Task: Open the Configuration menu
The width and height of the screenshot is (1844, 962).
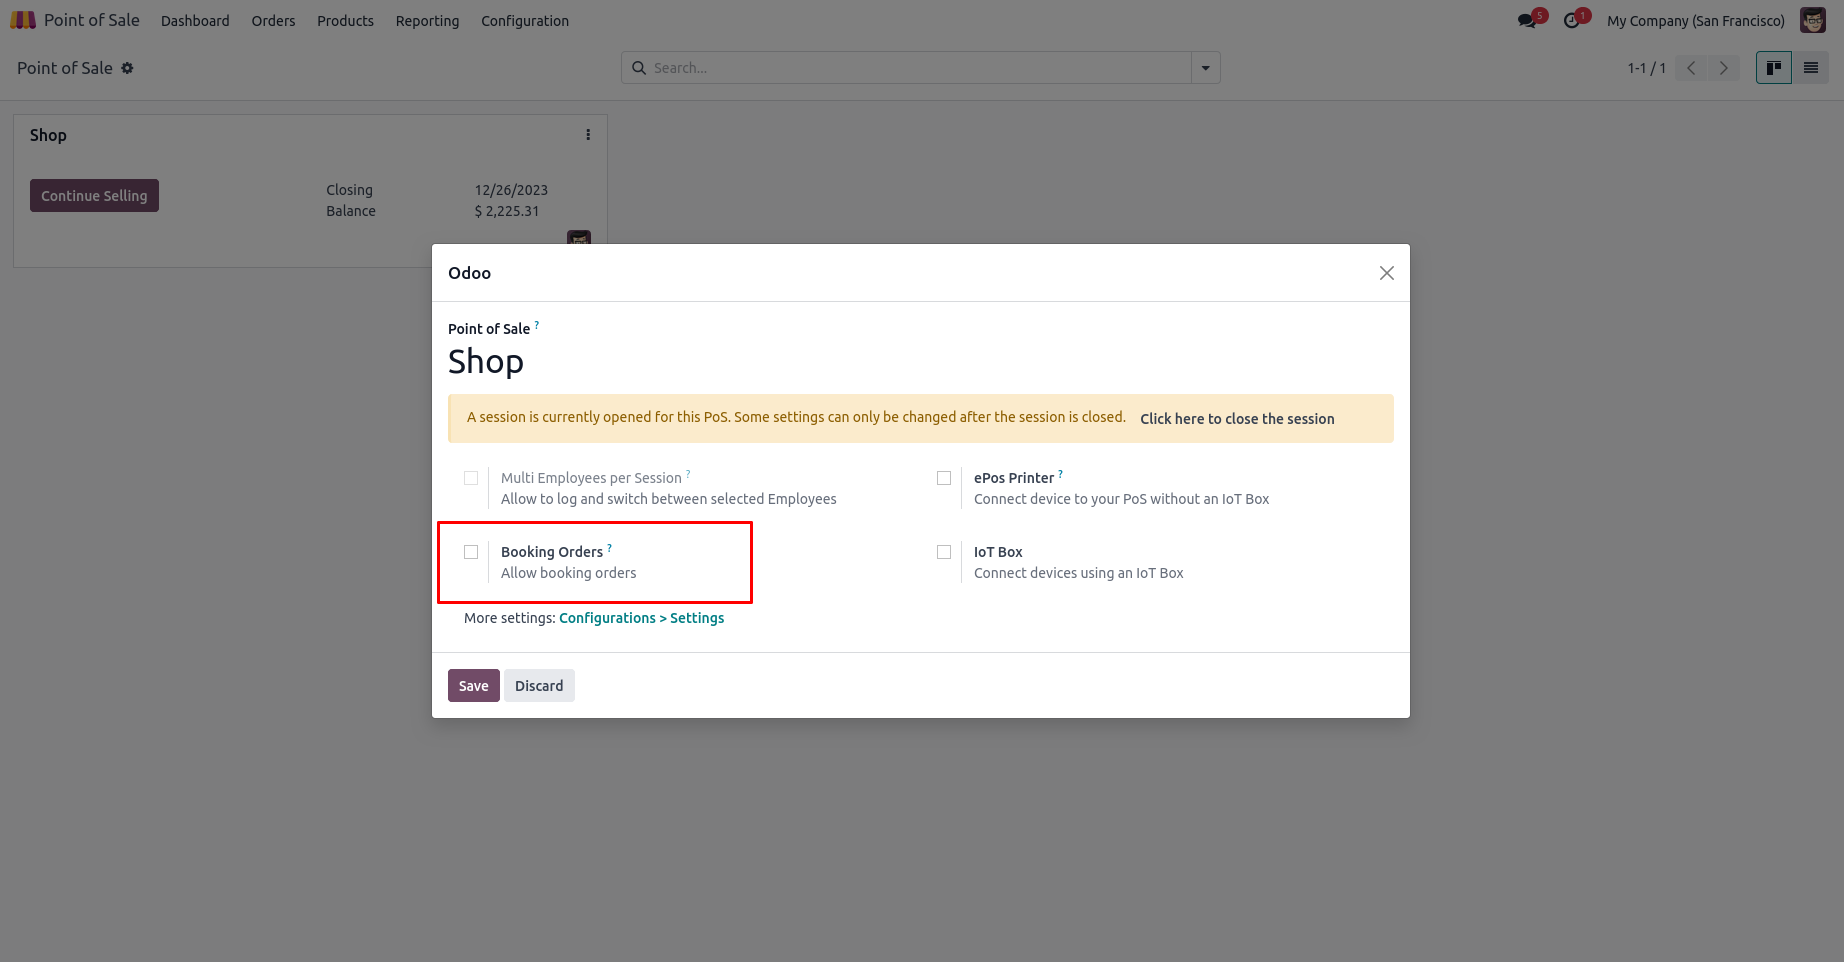Action: tap(525, 21)
